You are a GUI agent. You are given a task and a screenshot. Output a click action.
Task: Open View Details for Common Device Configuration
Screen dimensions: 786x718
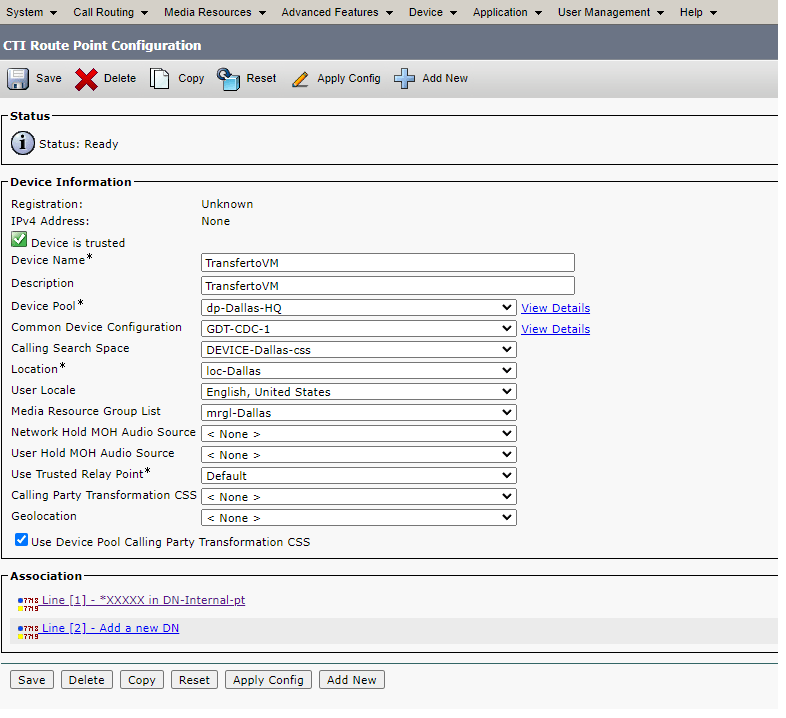tap(555, 329)
